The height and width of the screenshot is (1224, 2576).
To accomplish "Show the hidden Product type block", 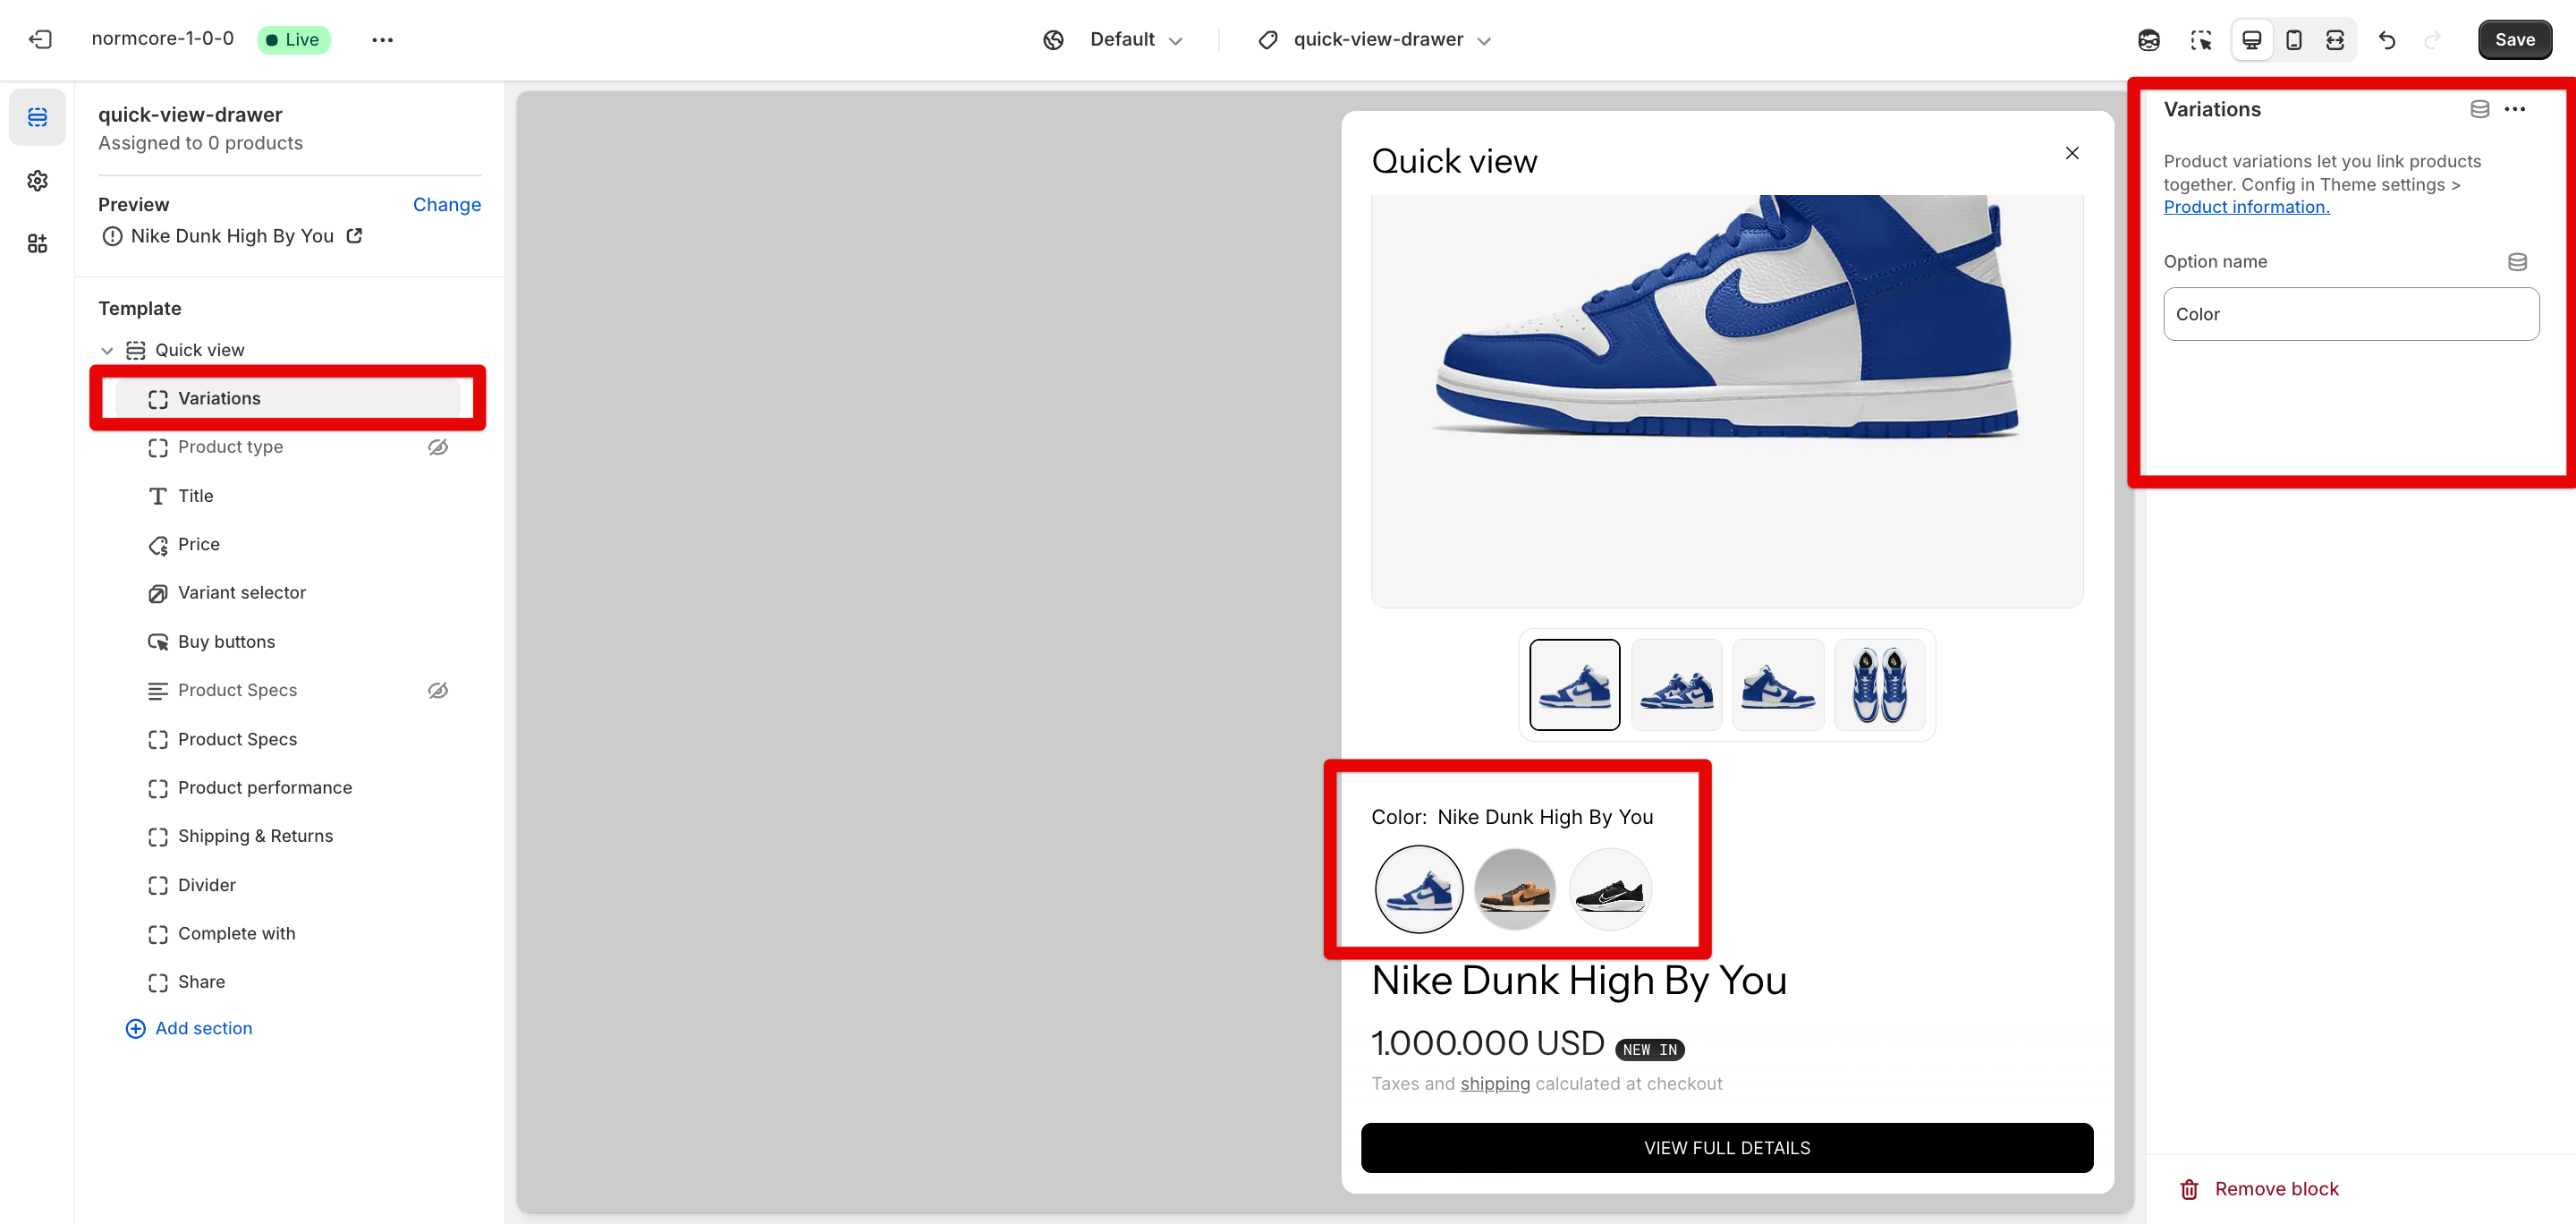I will click(x=438, y=447).
